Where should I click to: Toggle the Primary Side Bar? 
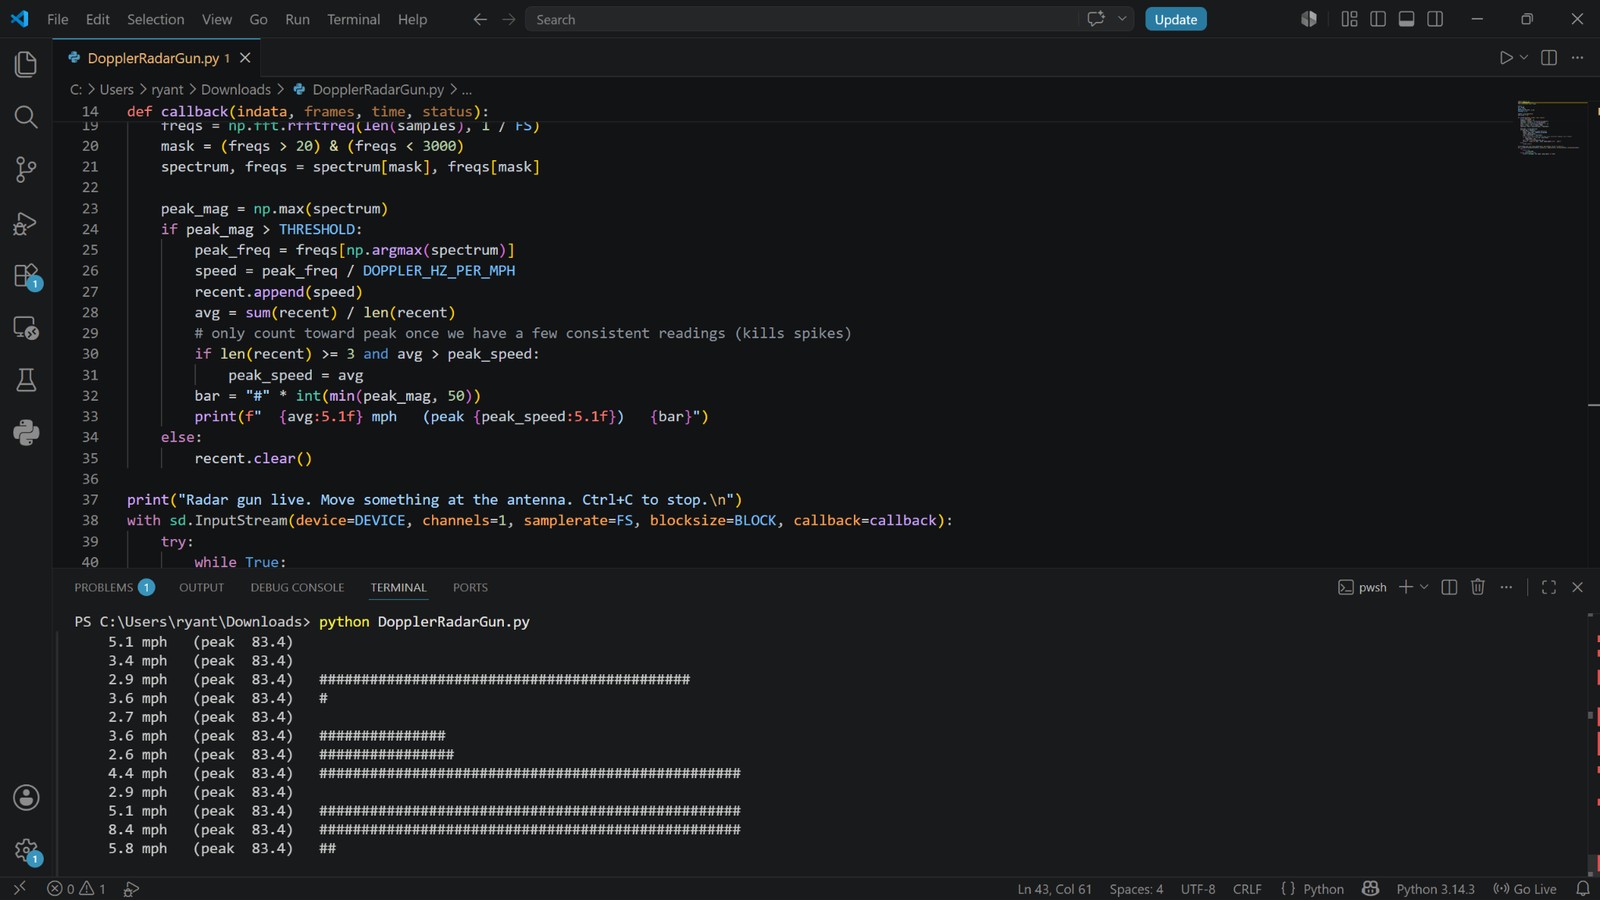(1378, 19)
